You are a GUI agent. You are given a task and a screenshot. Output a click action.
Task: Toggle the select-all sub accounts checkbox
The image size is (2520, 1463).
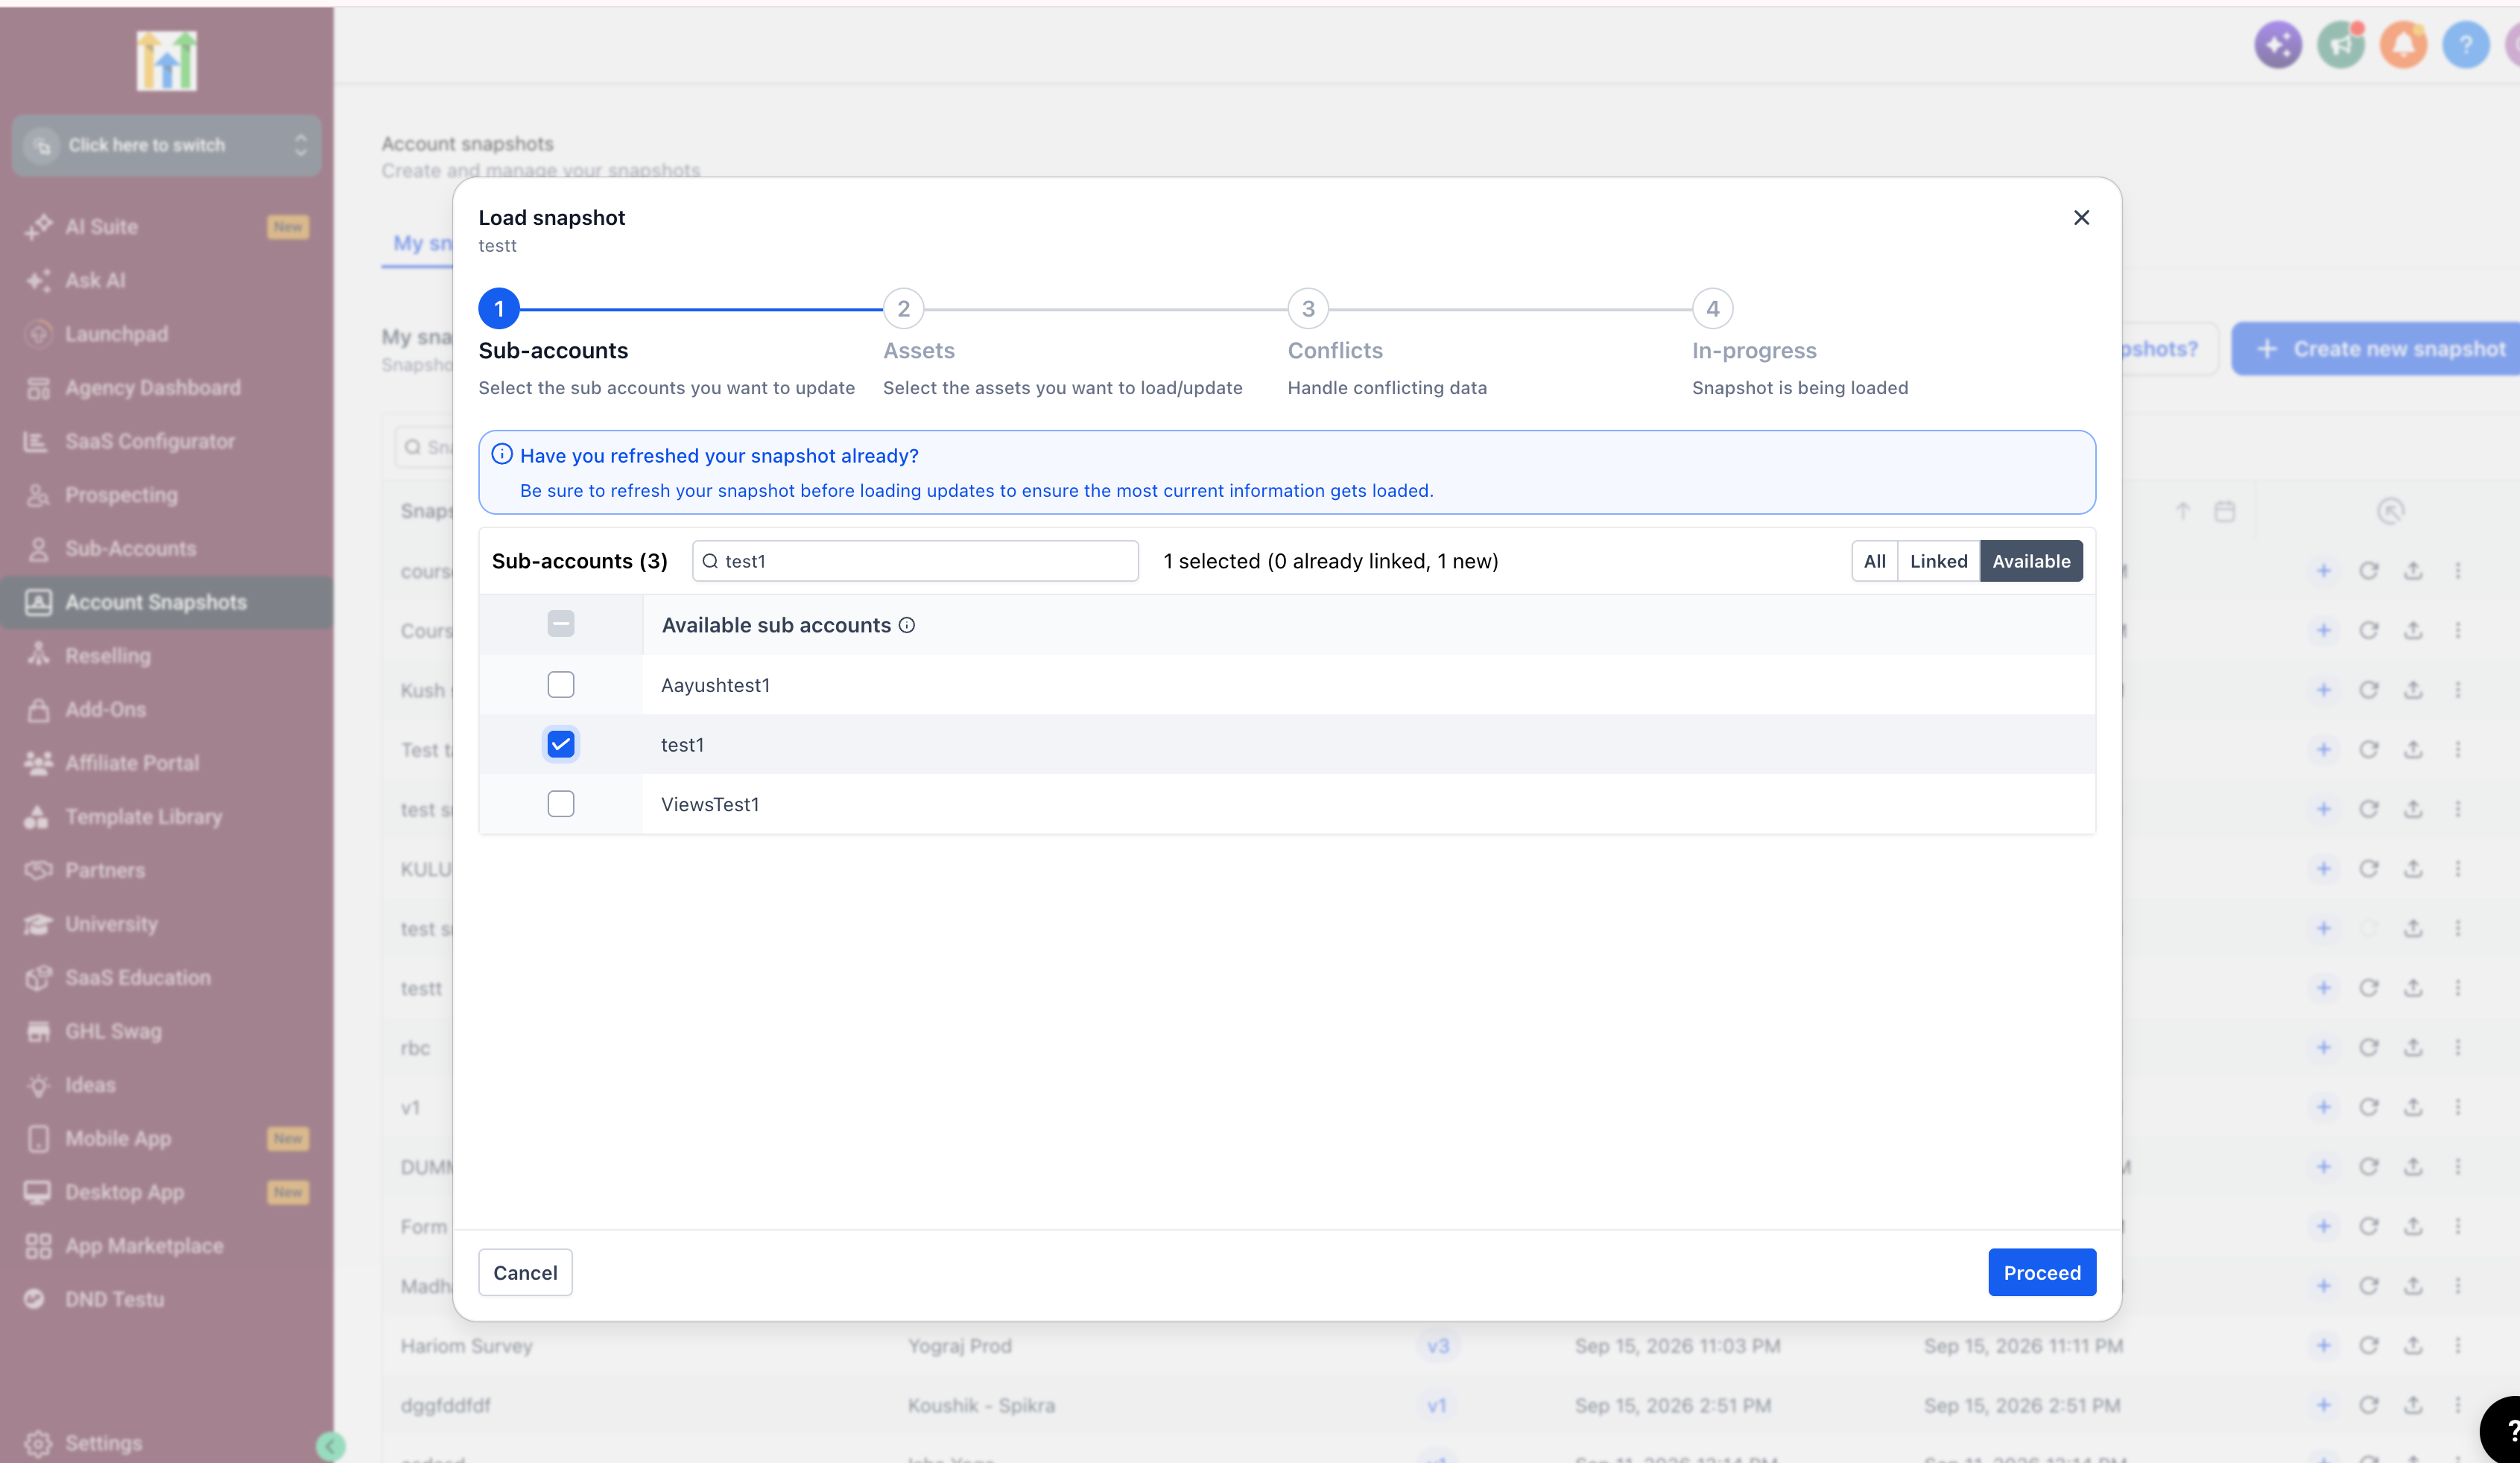(x=561, y=624)
